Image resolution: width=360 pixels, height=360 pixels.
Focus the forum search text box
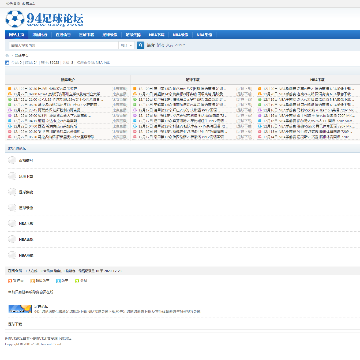[x=63, y=45]
